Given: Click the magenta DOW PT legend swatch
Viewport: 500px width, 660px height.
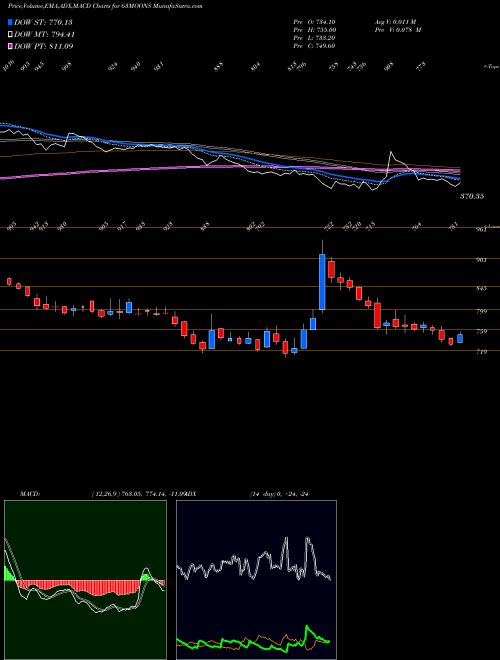Looking at the screenshot, I should tap(11, 46).
